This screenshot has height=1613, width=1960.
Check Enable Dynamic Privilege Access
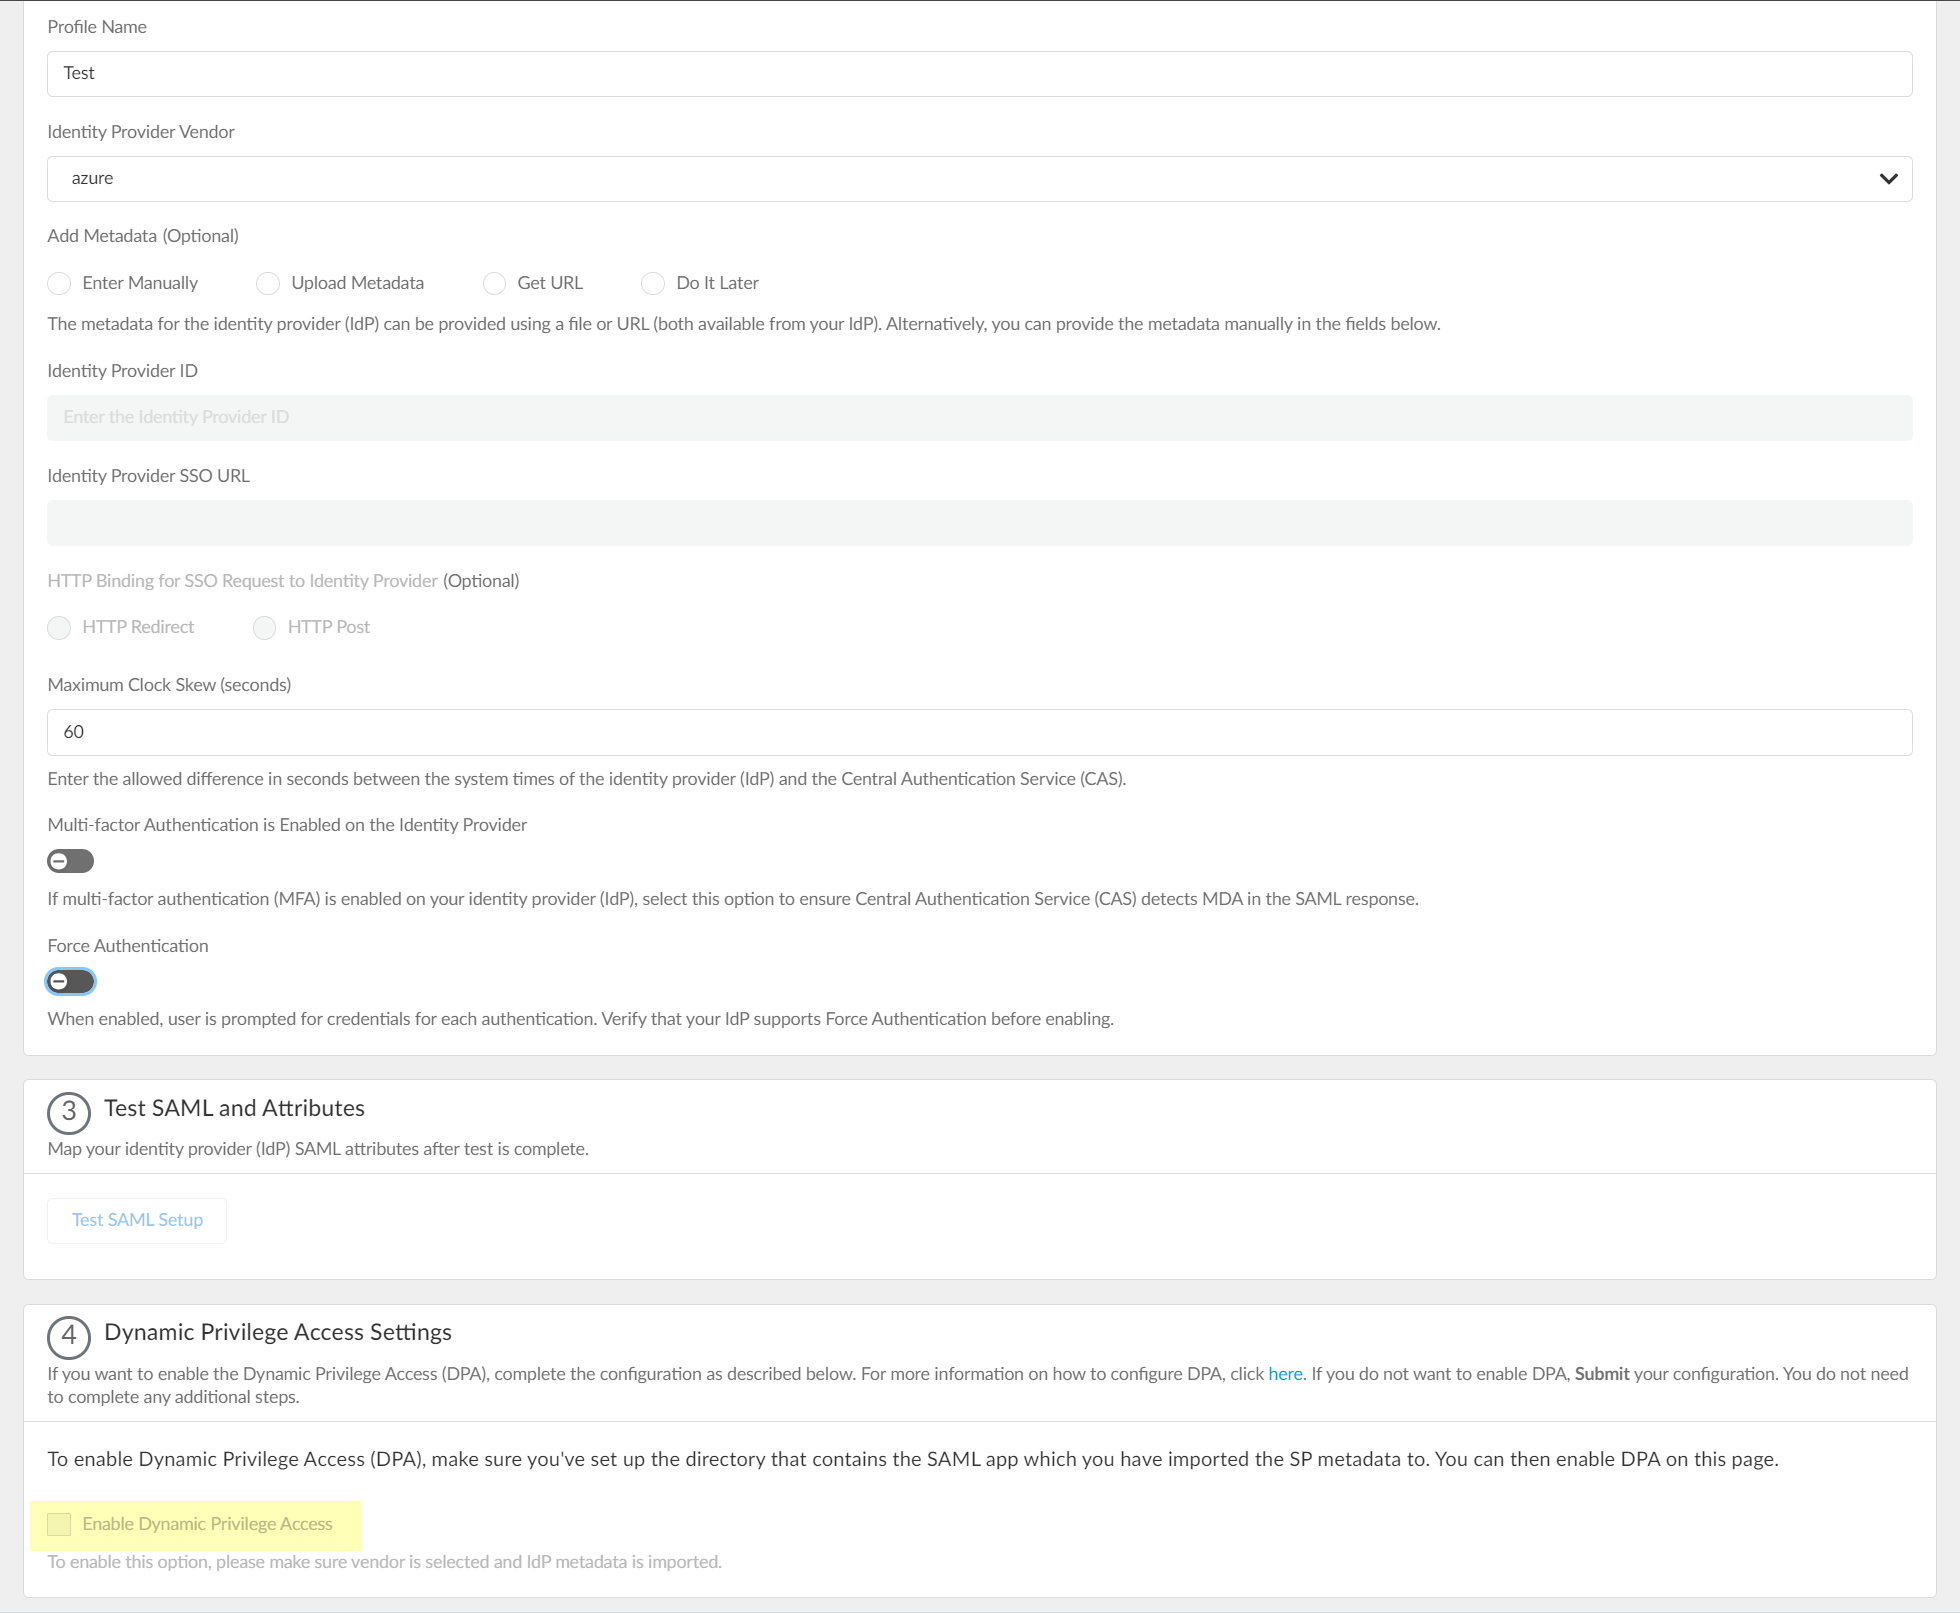pyautogui.click(x=60, y=1524)
